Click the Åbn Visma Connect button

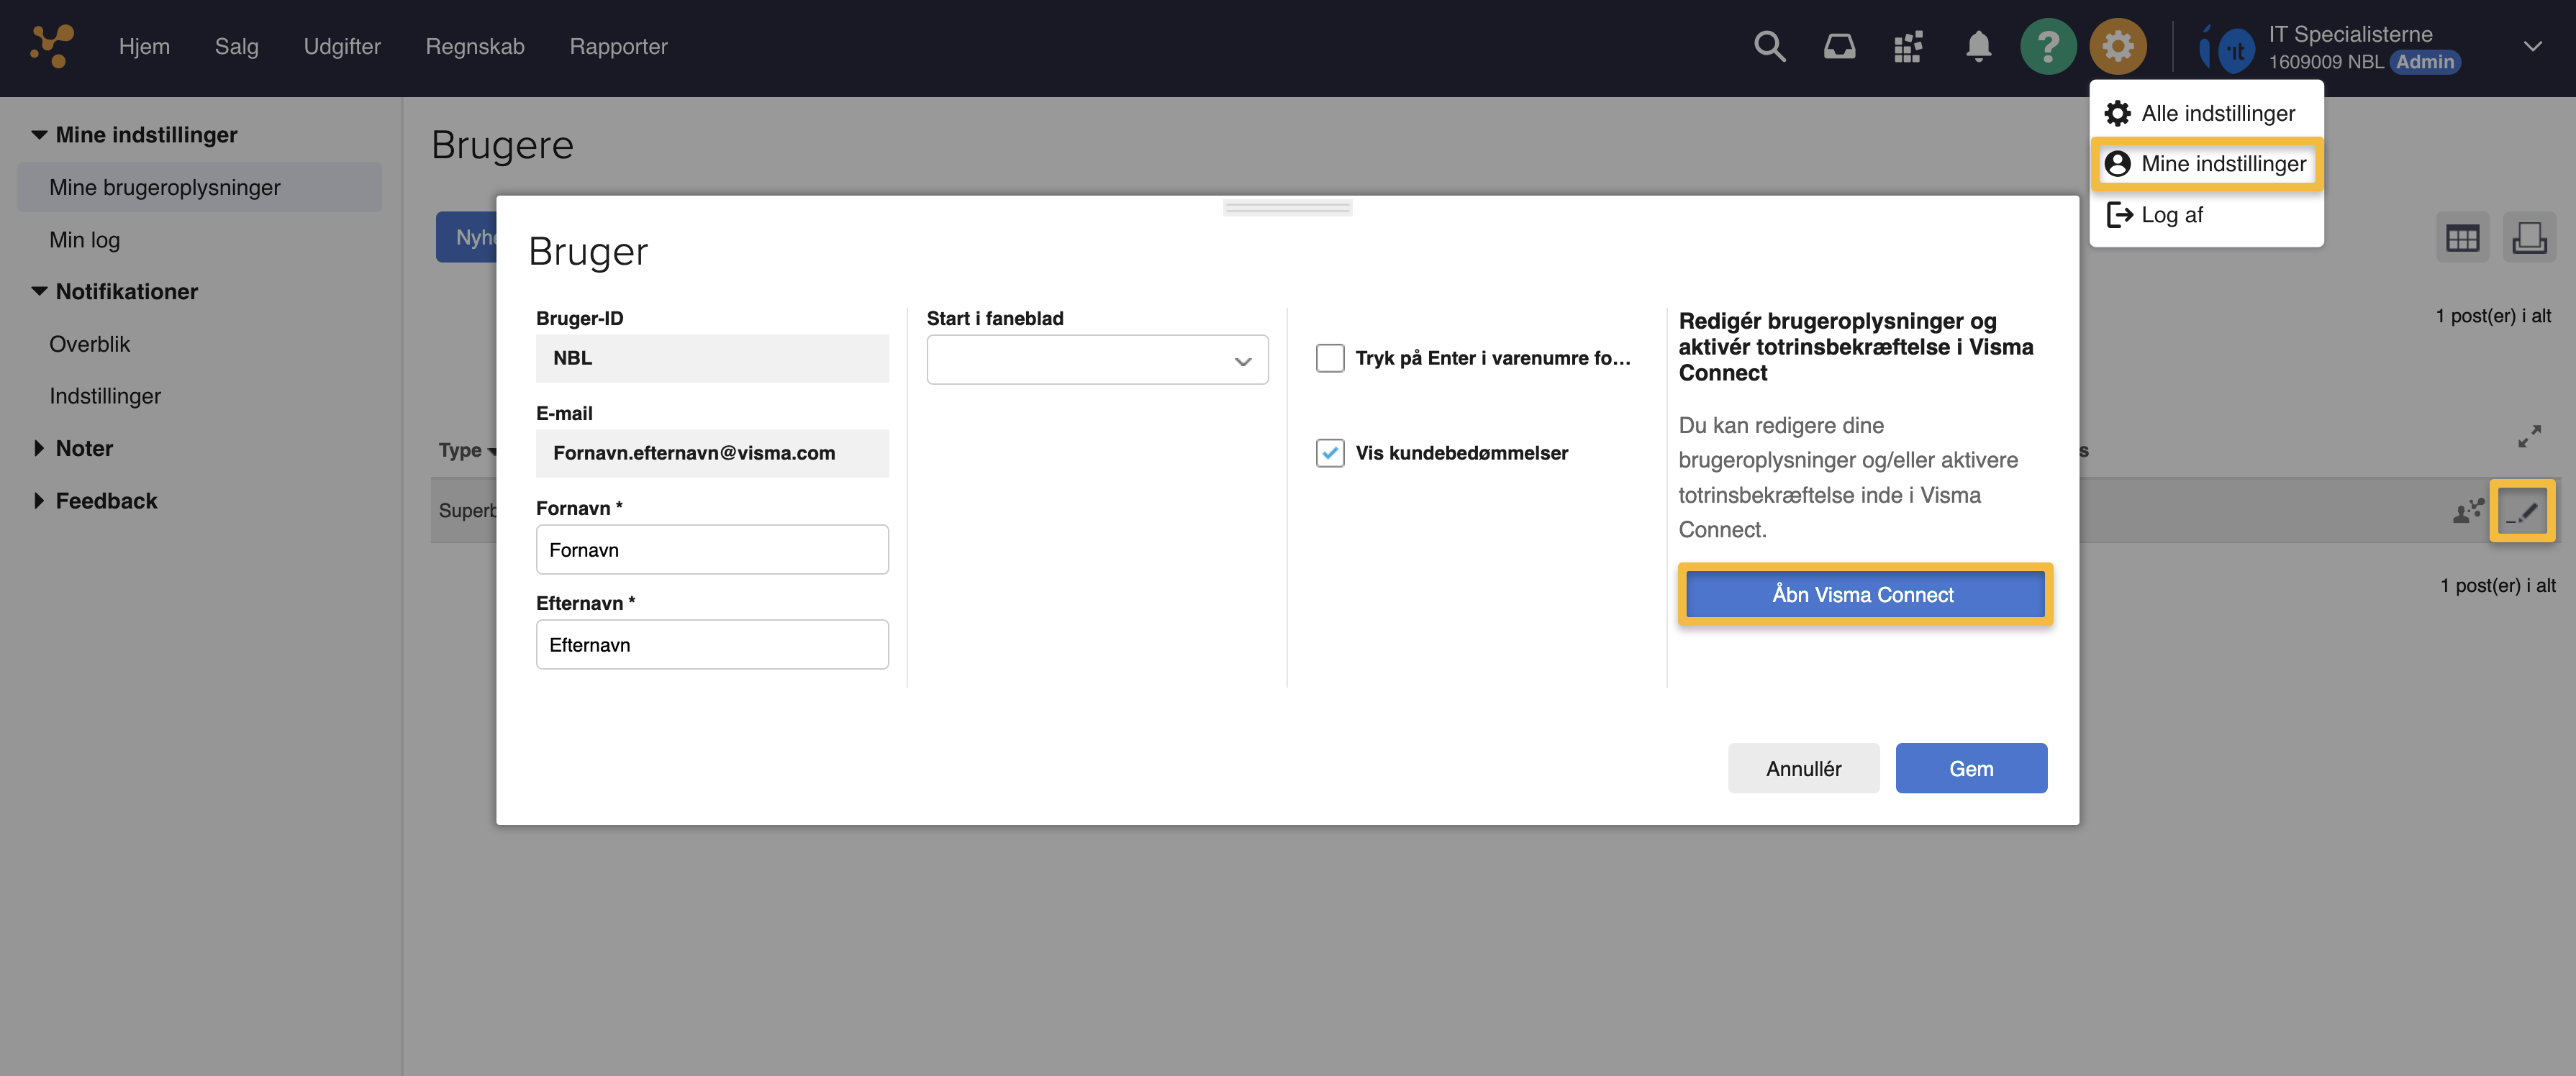pyautogui.click(x=1864, y=595)
